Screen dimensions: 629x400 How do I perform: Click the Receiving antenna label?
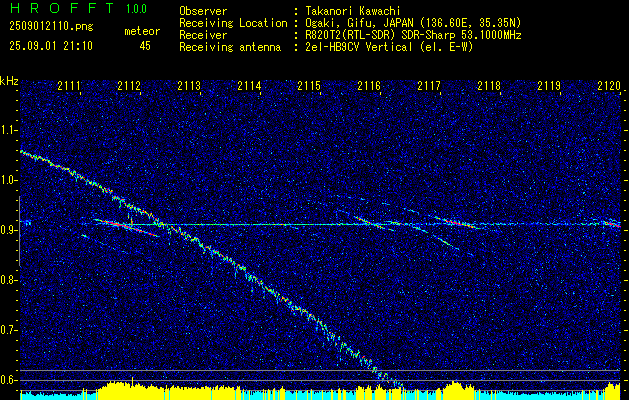pos(230,47)
